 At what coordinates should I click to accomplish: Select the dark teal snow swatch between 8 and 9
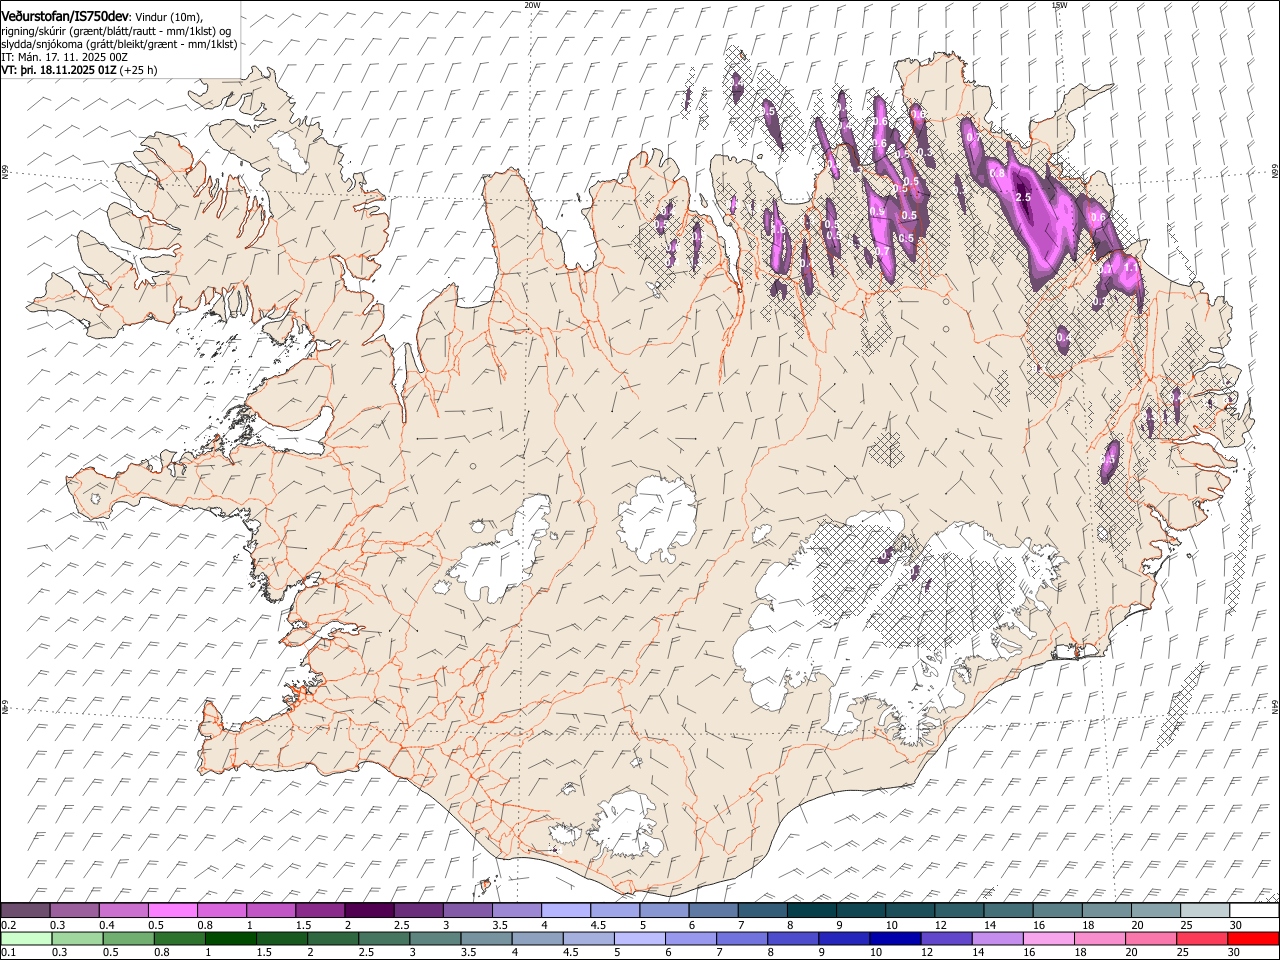[810, 911]
